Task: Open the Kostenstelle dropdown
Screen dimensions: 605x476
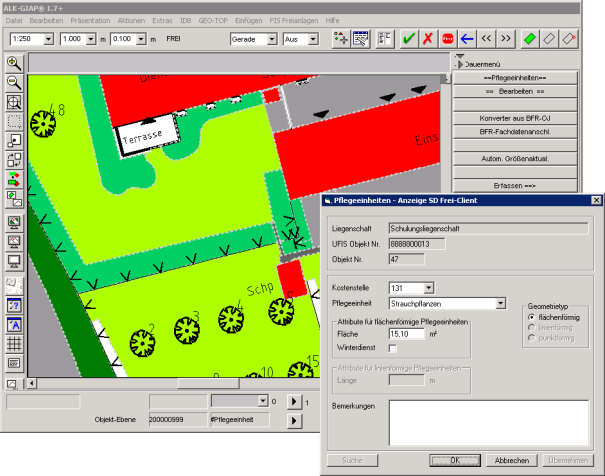Action: 428,288
